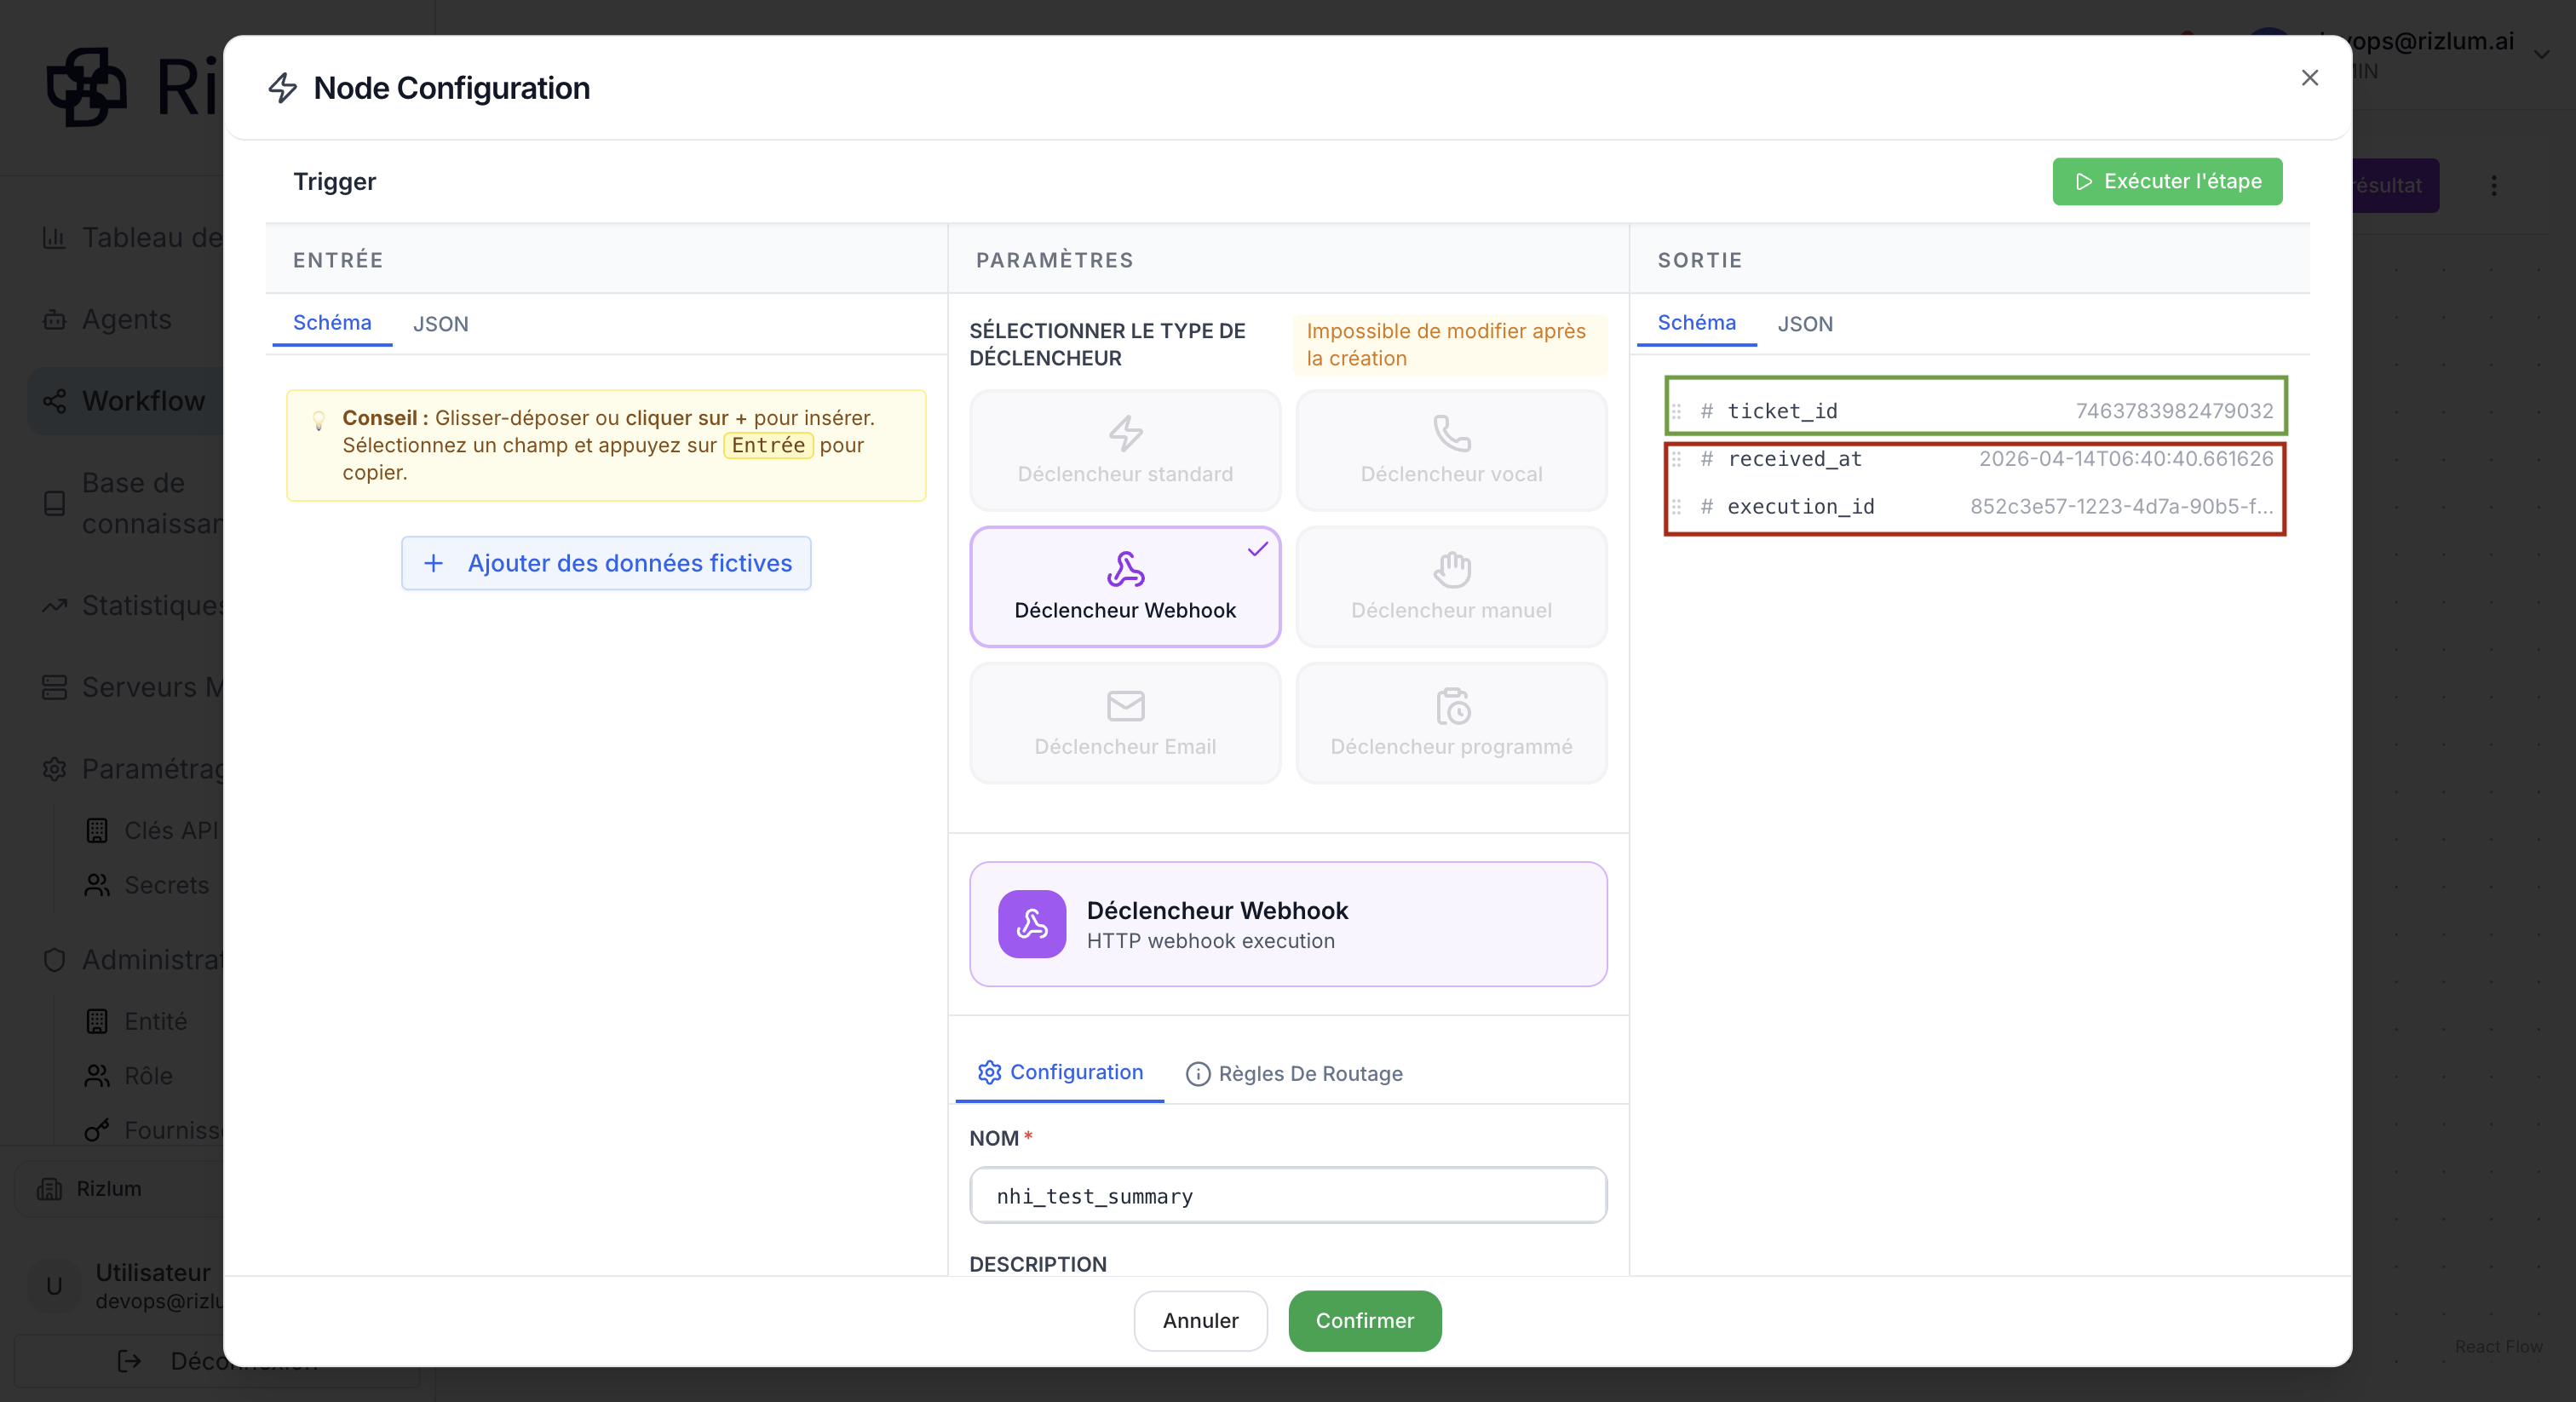Click the Exécuter l'étape button
This screenshot has width=2576, height=1402.
coord(2167,181)
